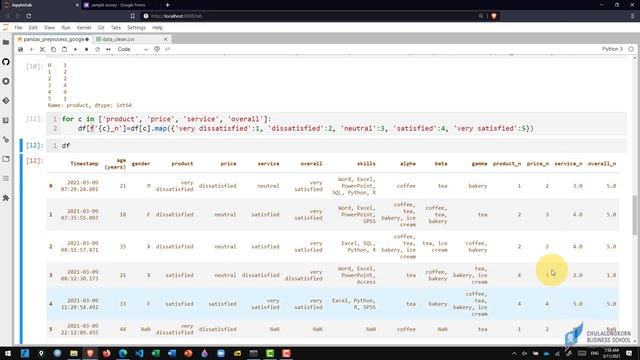This screenshot has height=360, width=640.
Task: Click the overall_n column header
Action: 602,164
